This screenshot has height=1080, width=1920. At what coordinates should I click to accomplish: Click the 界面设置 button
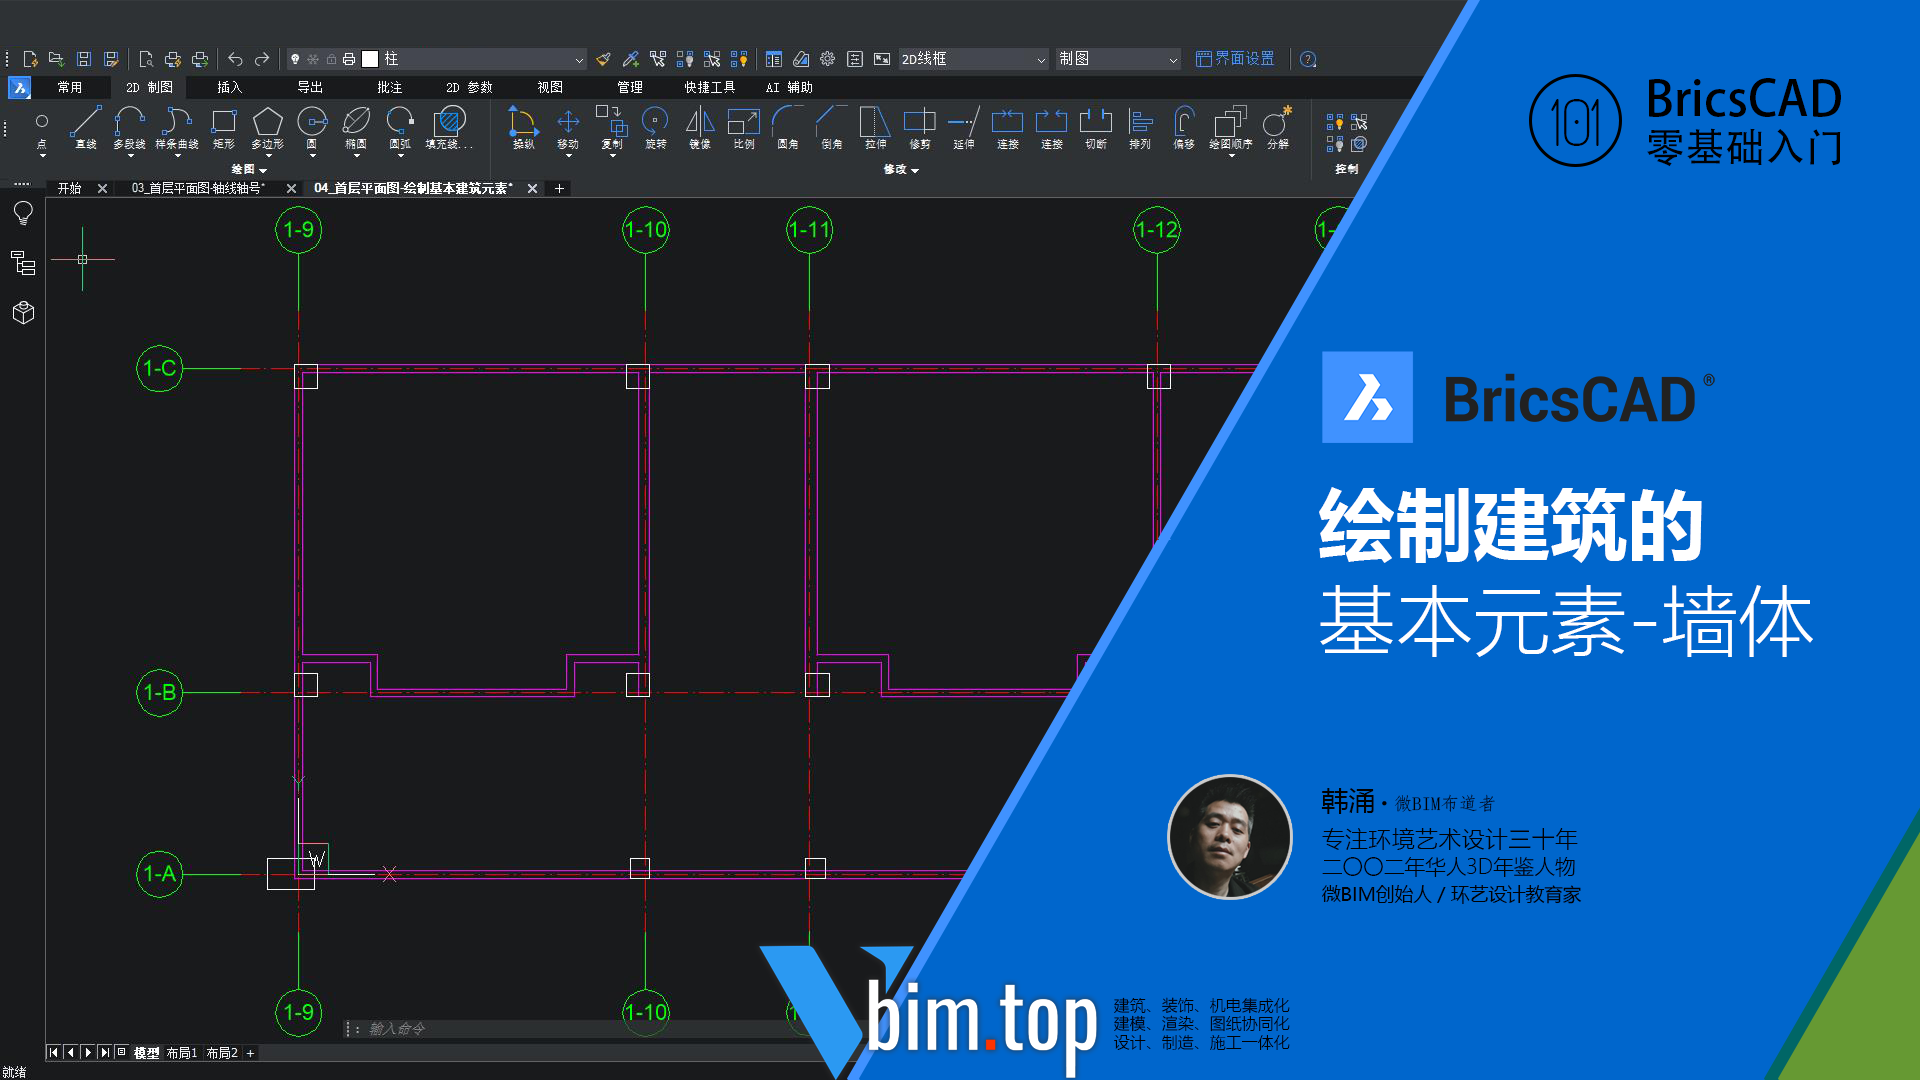click(x=1235, y=60)
